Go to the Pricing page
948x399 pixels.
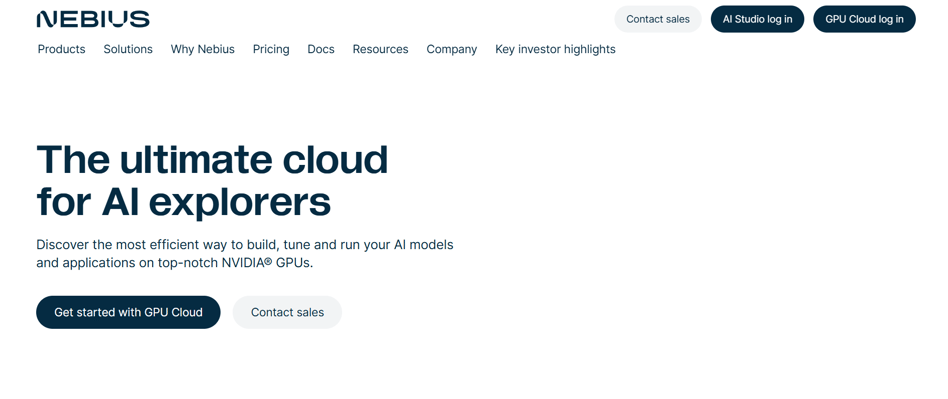click(271, 50)
